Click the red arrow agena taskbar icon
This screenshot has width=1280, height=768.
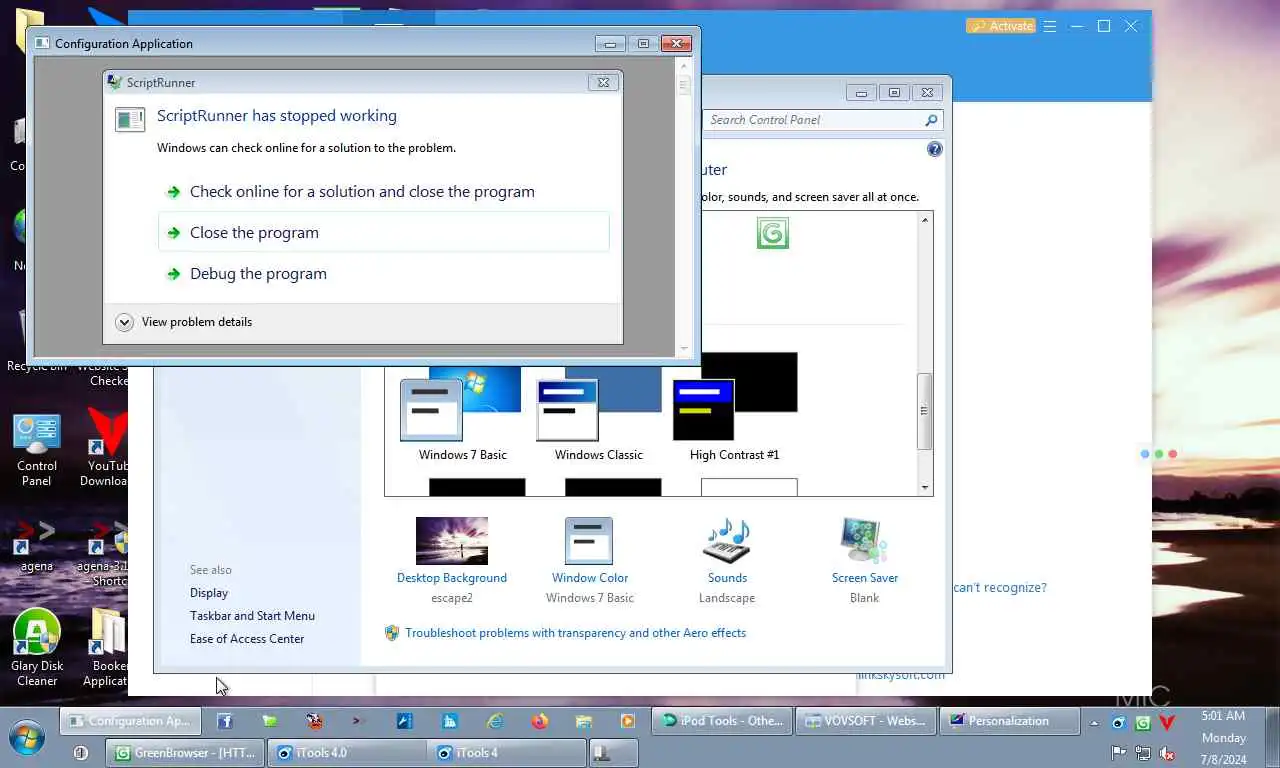(359, 721)
